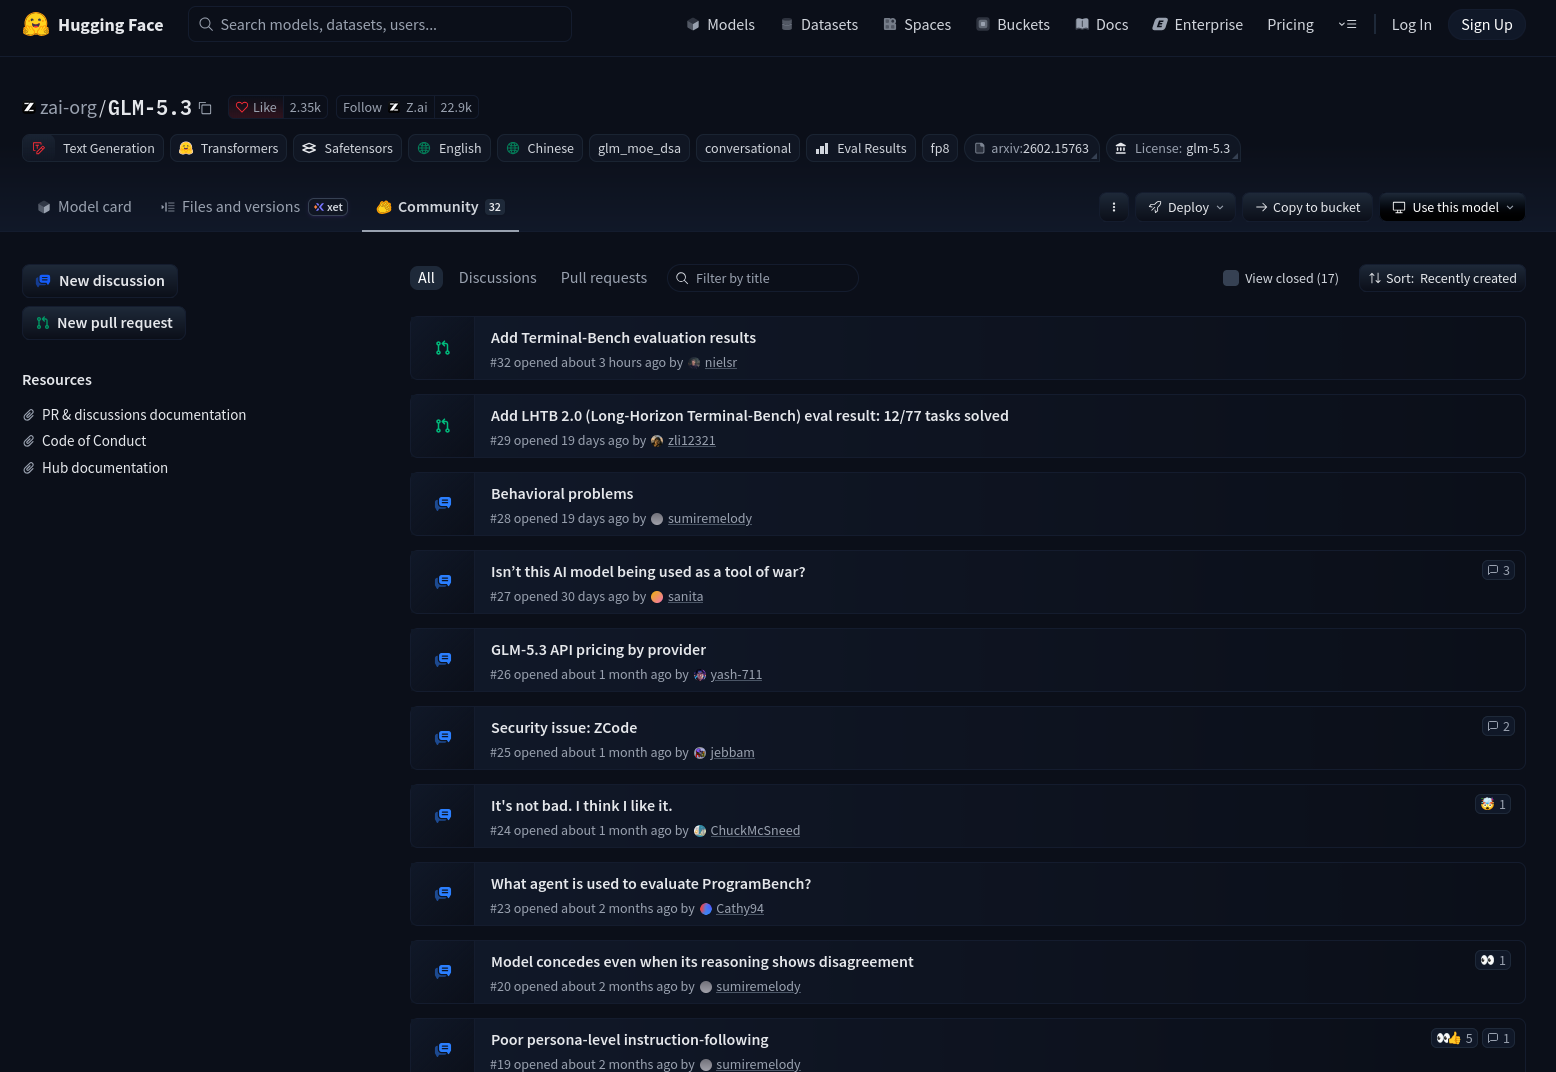The width and height of the screenshot is (1556, 1072).
Task: Open the sumiremelody profile on Behavioral problems
Action: click(x=710, y=519)
